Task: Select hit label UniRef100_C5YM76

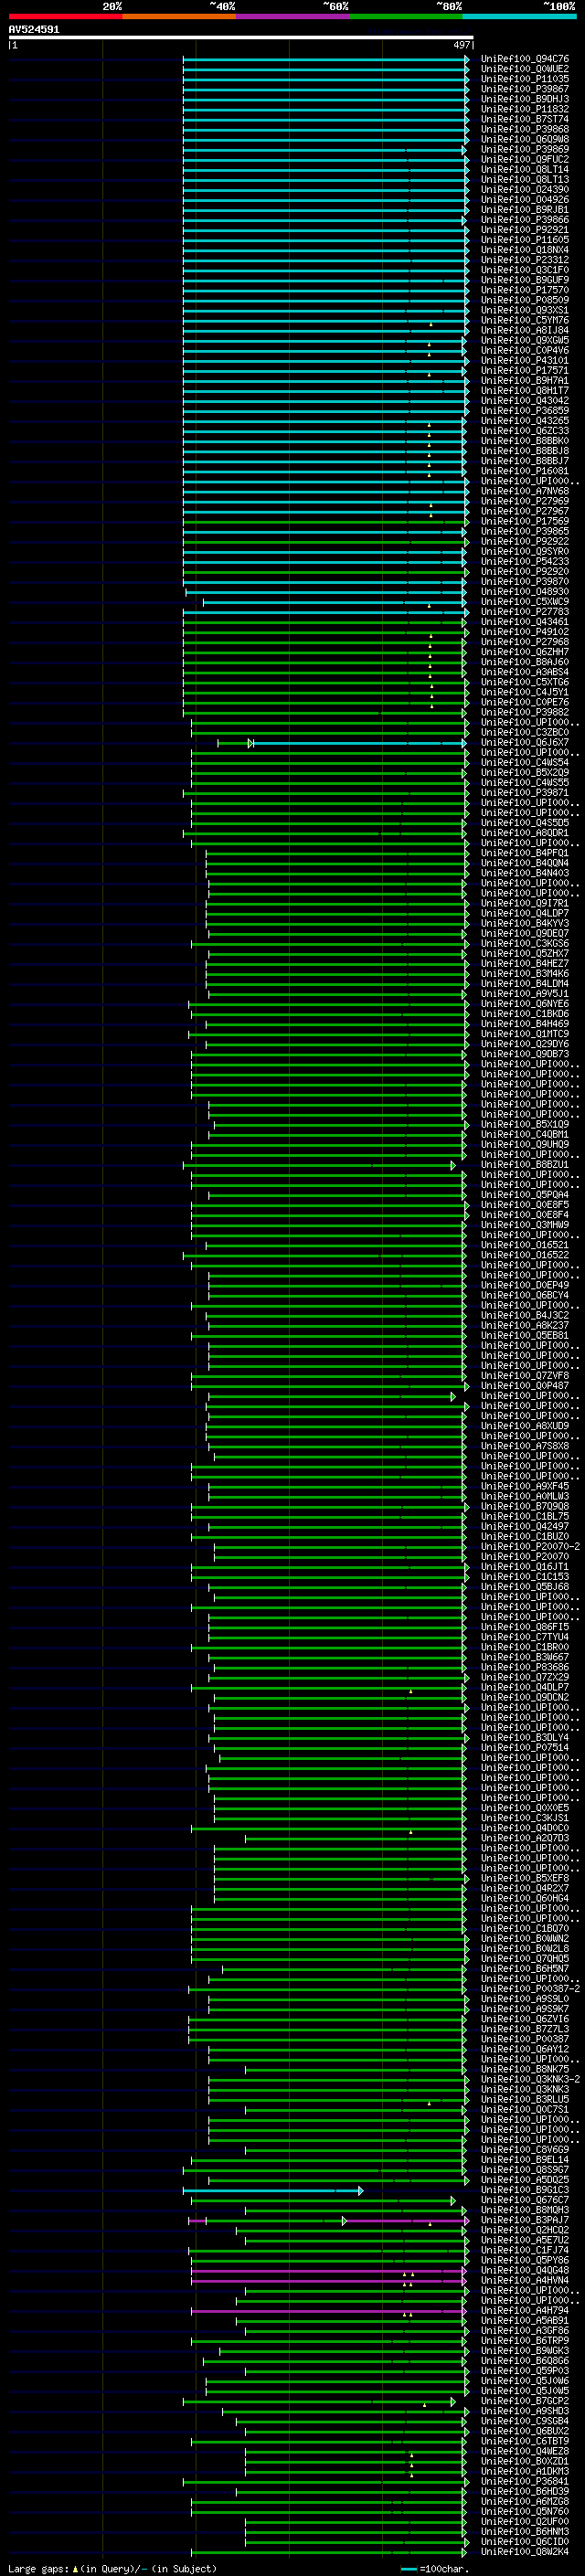Action: 525,320
